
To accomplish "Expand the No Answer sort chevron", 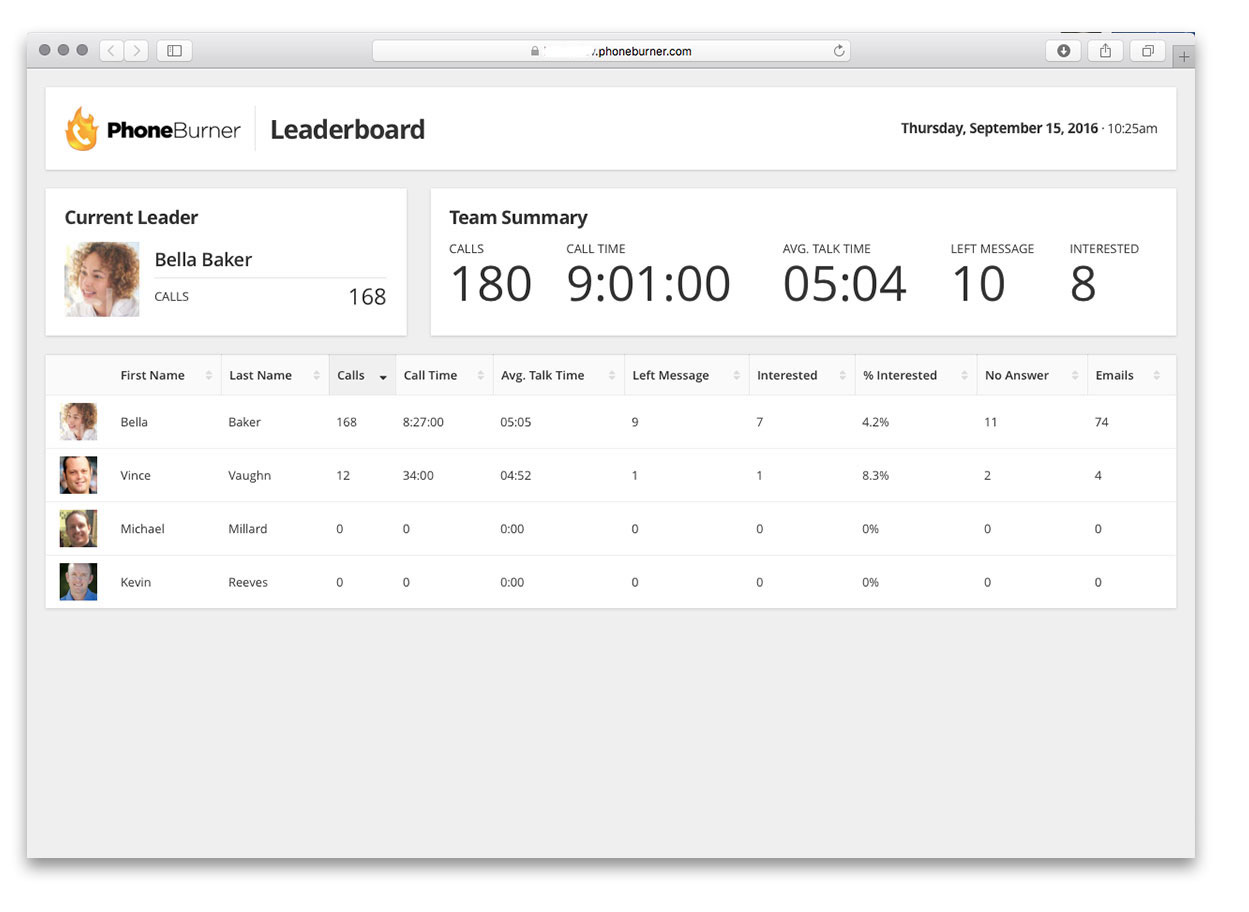I will (x=1074, y=374).
